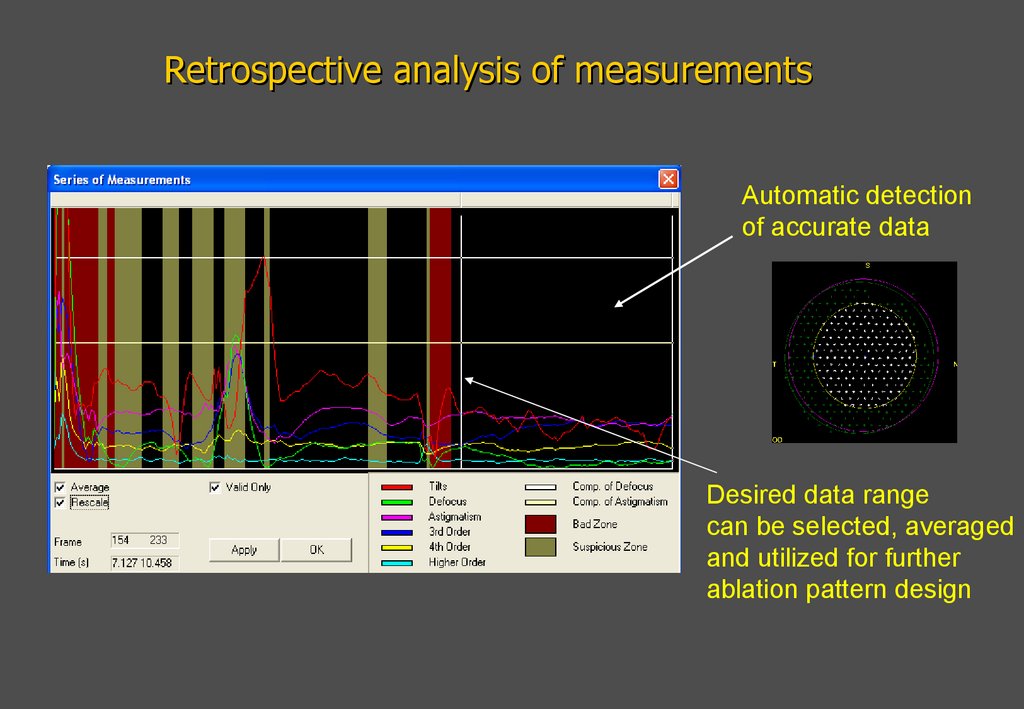Image resolution: width=1024 pixels, height=709 pixels.
Task: Click the Comp. of Defocus legend marker
Action: tap(540, 486)
